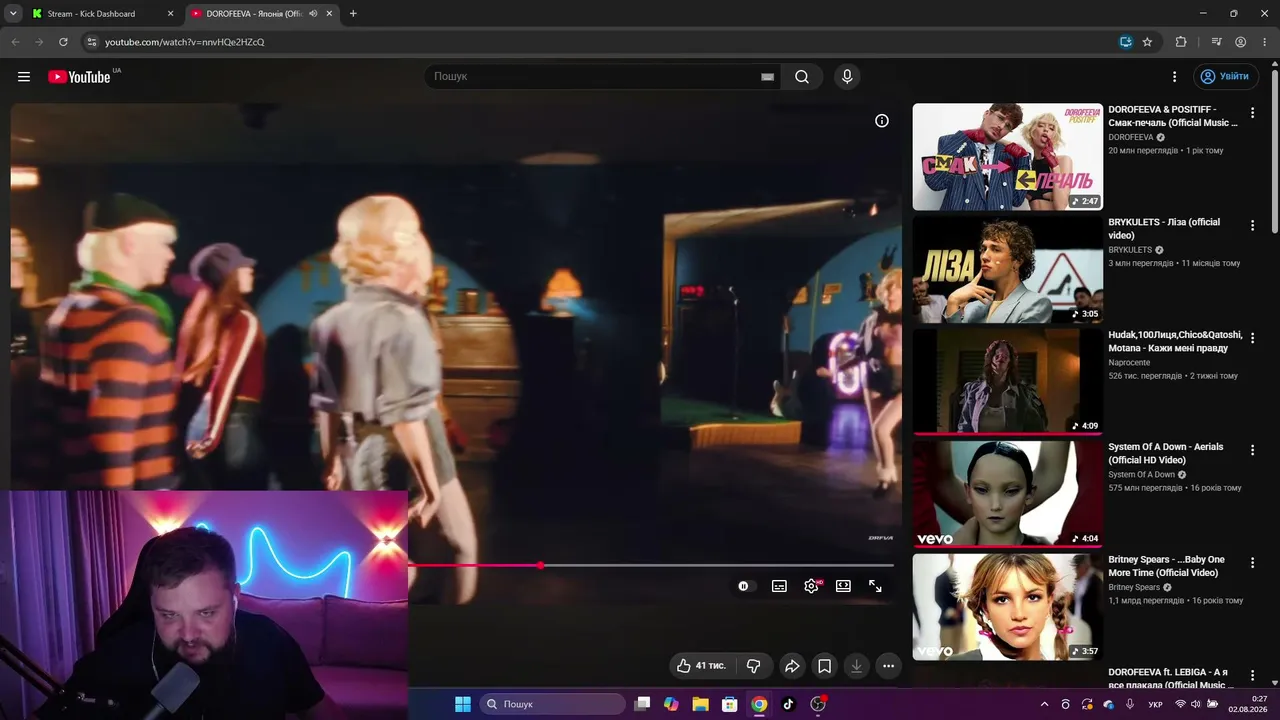Open Britney Spears Baby One More Time title

pyautogui.click(x=1166, y=566)
